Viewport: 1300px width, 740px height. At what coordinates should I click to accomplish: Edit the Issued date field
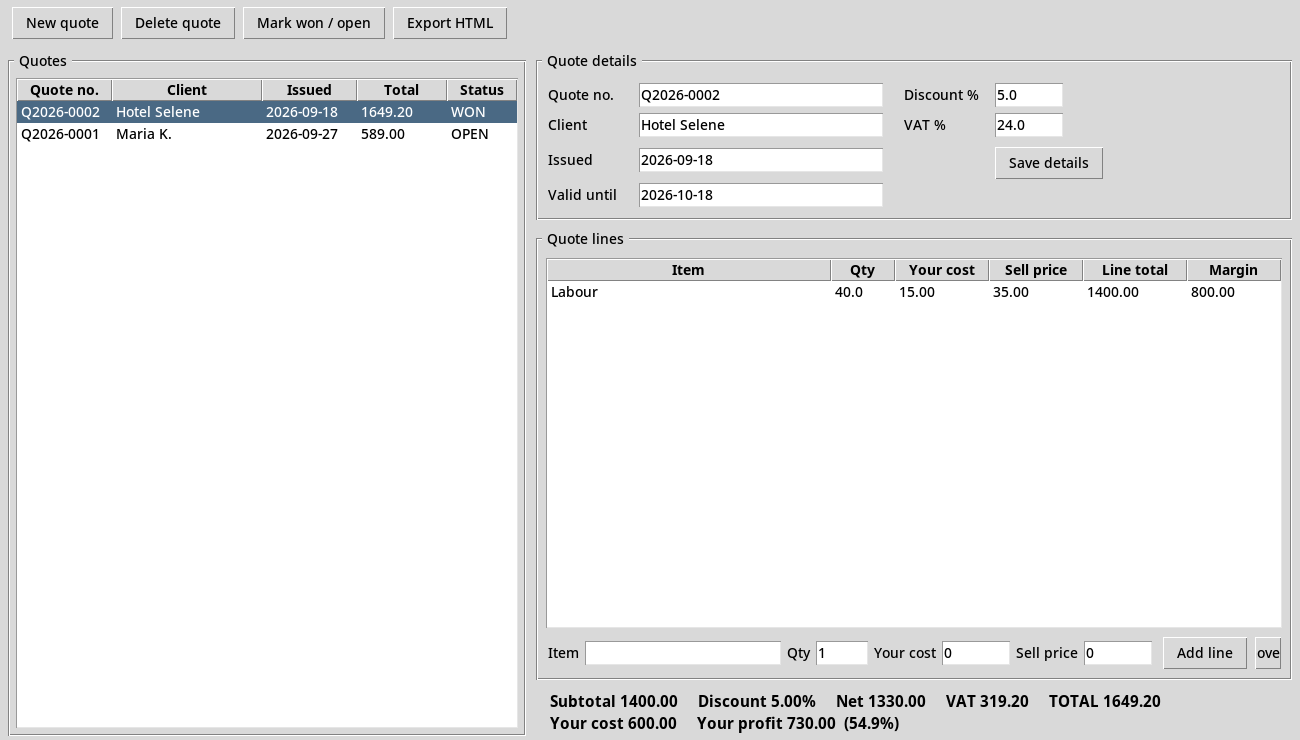coord(761,160)
